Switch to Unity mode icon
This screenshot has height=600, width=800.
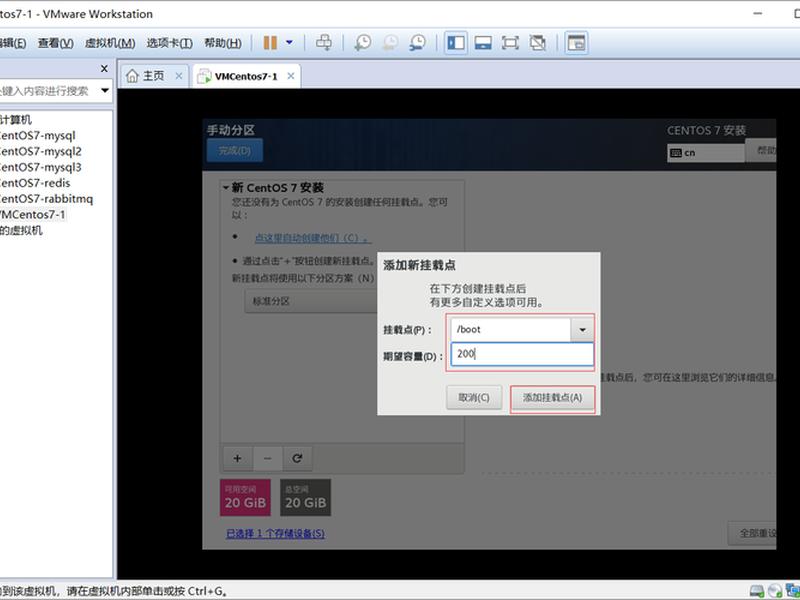[537, 42]
